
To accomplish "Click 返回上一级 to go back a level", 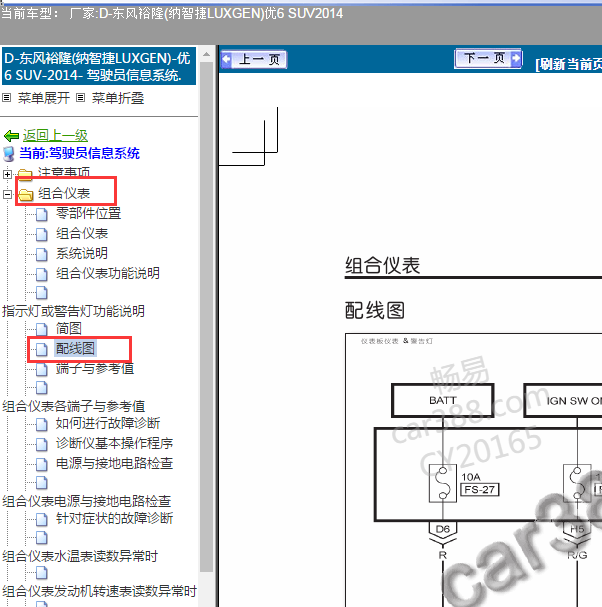I will pyautogui.click(x=55, y=135).
